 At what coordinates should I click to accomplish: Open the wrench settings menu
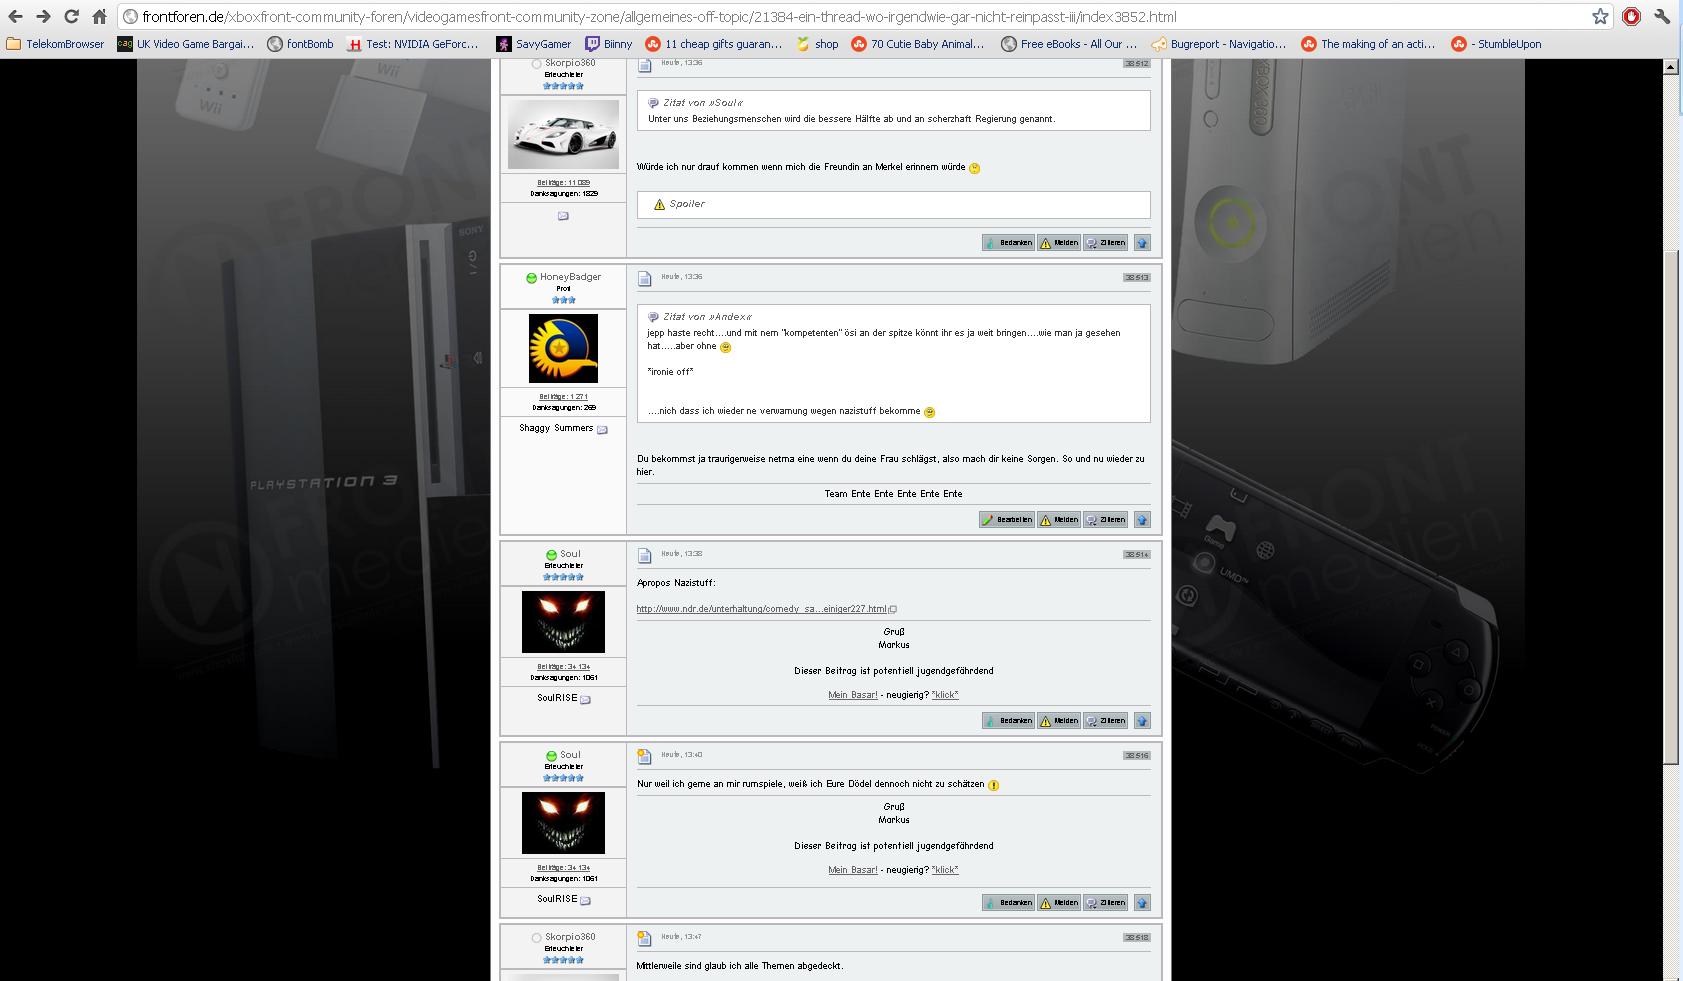(1662, 17)
